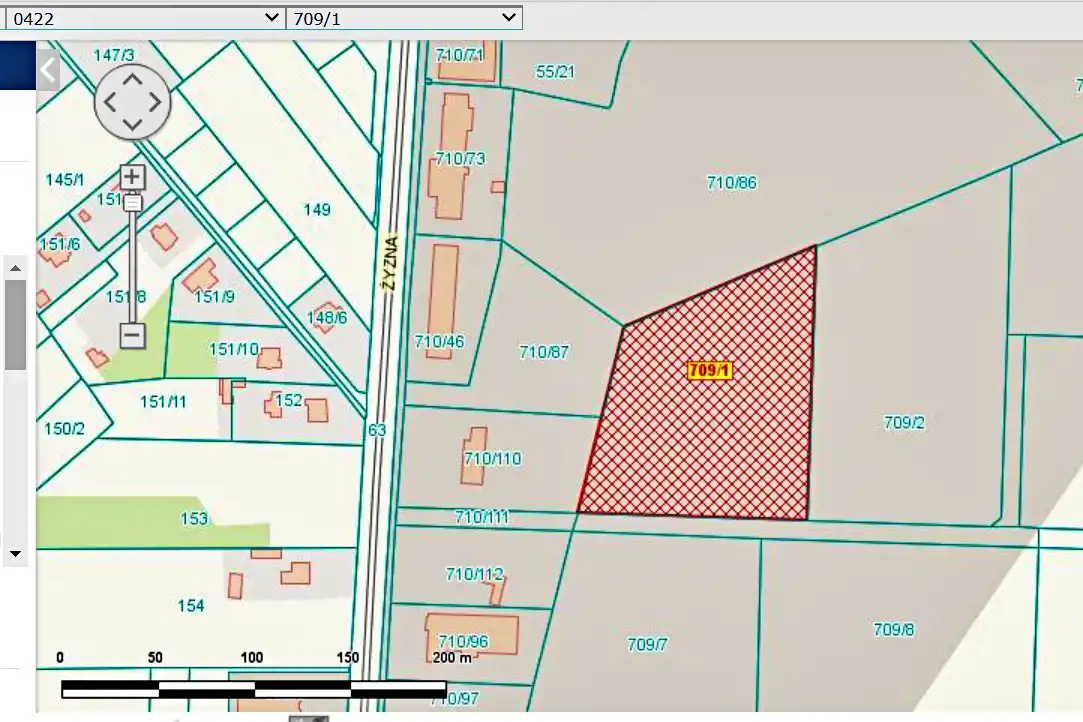The width and height of the screenshot is (1083, 722).
Task: Click the sidebar scrollbar thumb
Action: pos(15,325)
